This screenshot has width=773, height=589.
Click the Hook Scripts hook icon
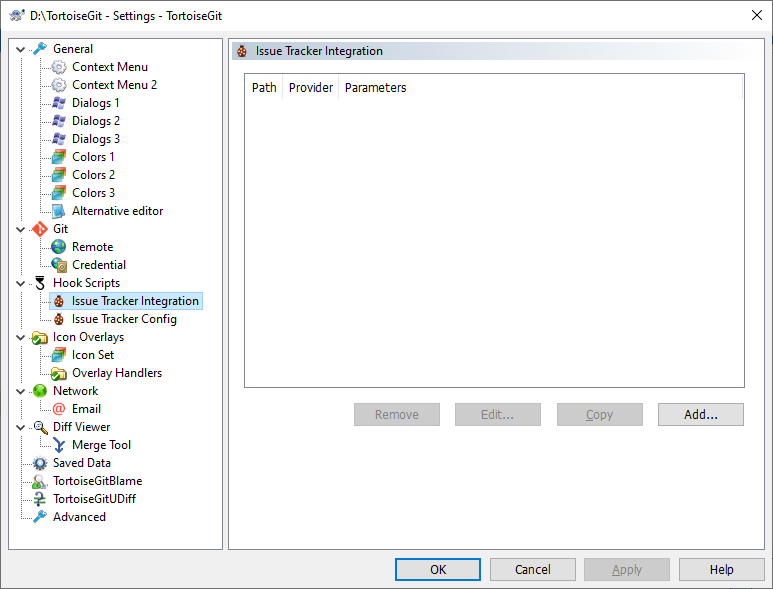pyautogui.click(x=40, y=283)
